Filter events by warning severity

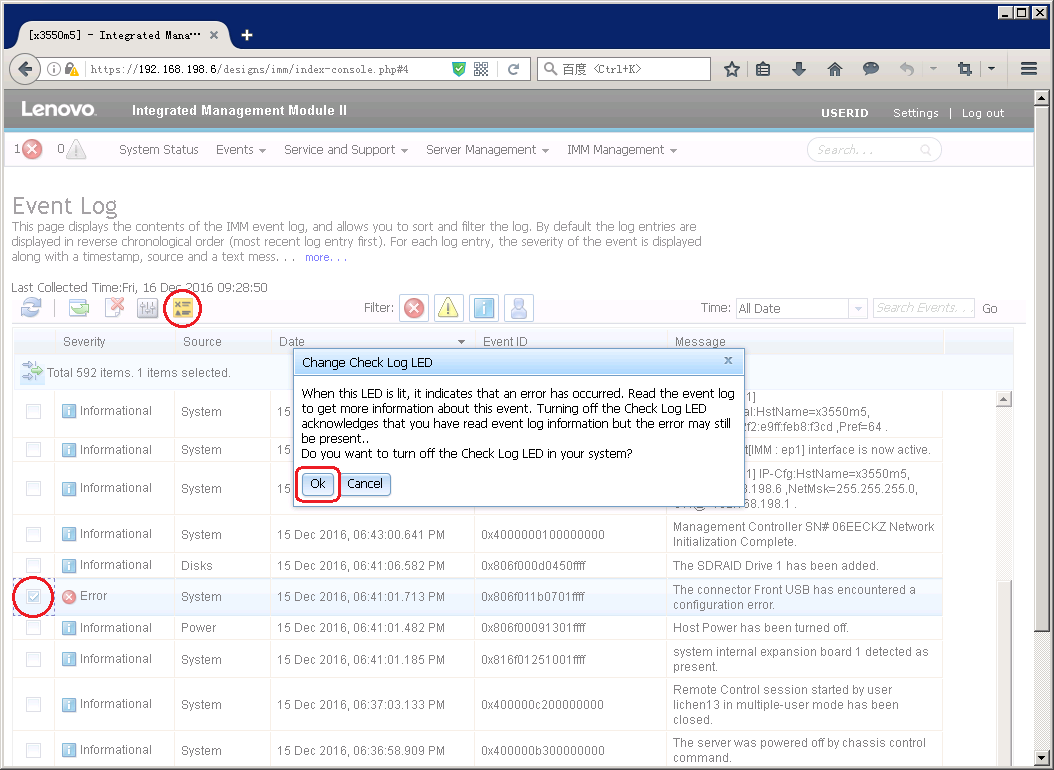(448, 308)
